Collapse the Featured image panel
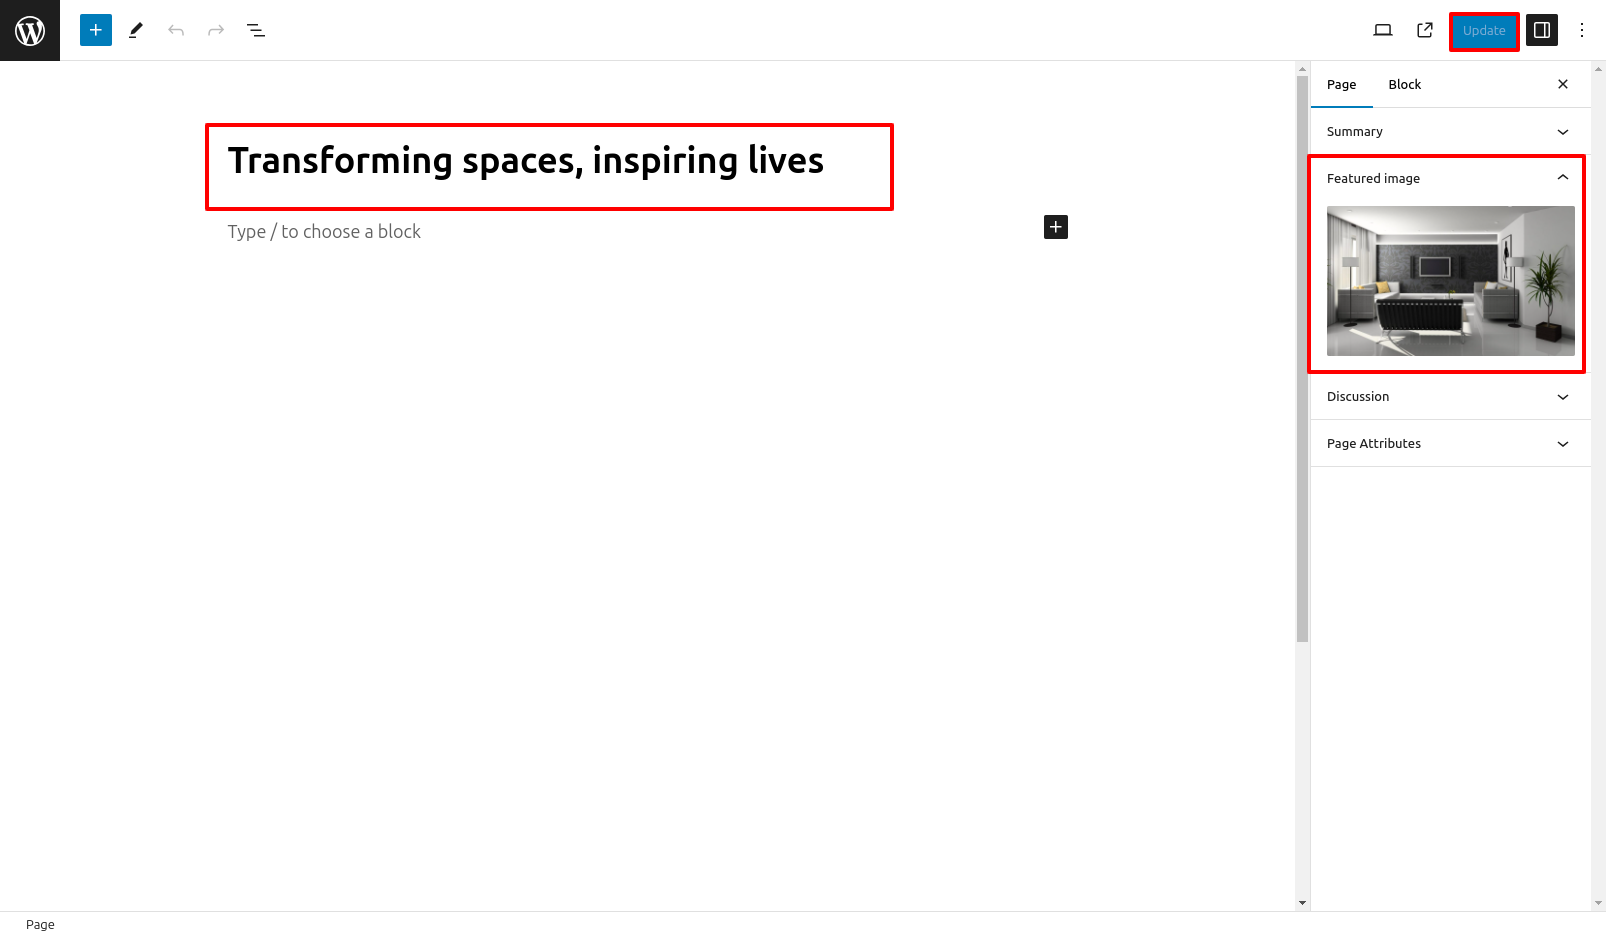This screenshot has width=1606, height=936. [x=1450, y=178]
